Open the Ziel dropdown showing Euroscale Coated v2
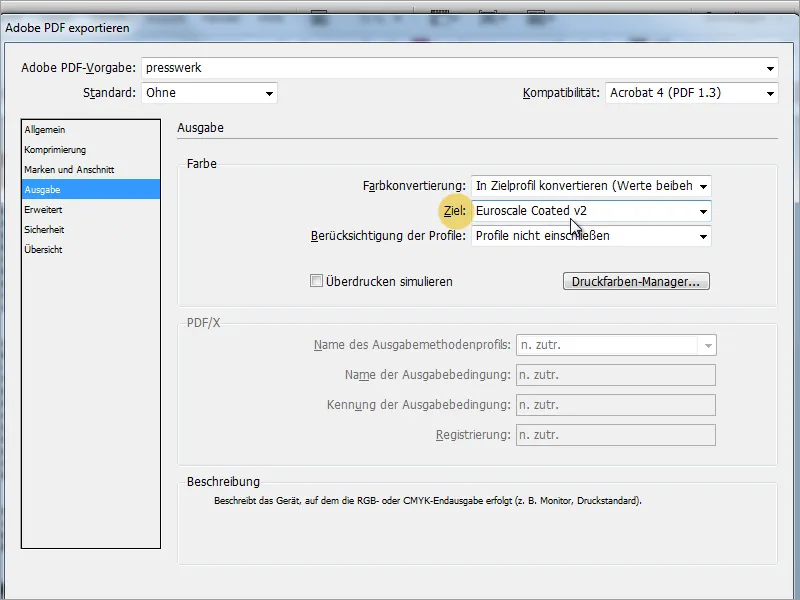The height and width of the screenshot is (600, 800). [591, 211]
